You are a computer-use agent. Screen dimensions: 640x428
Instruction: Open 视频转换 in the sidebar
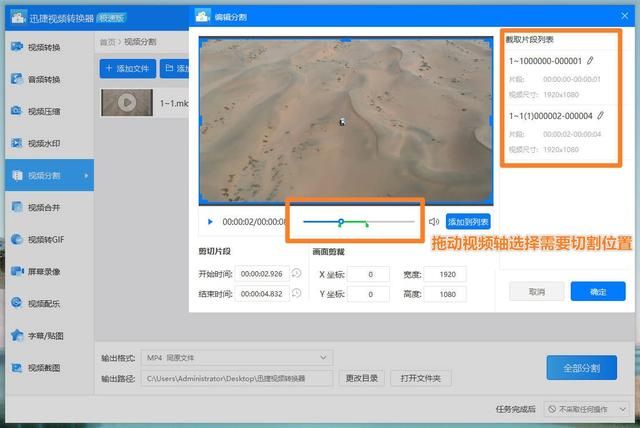(x=44, y=47)
